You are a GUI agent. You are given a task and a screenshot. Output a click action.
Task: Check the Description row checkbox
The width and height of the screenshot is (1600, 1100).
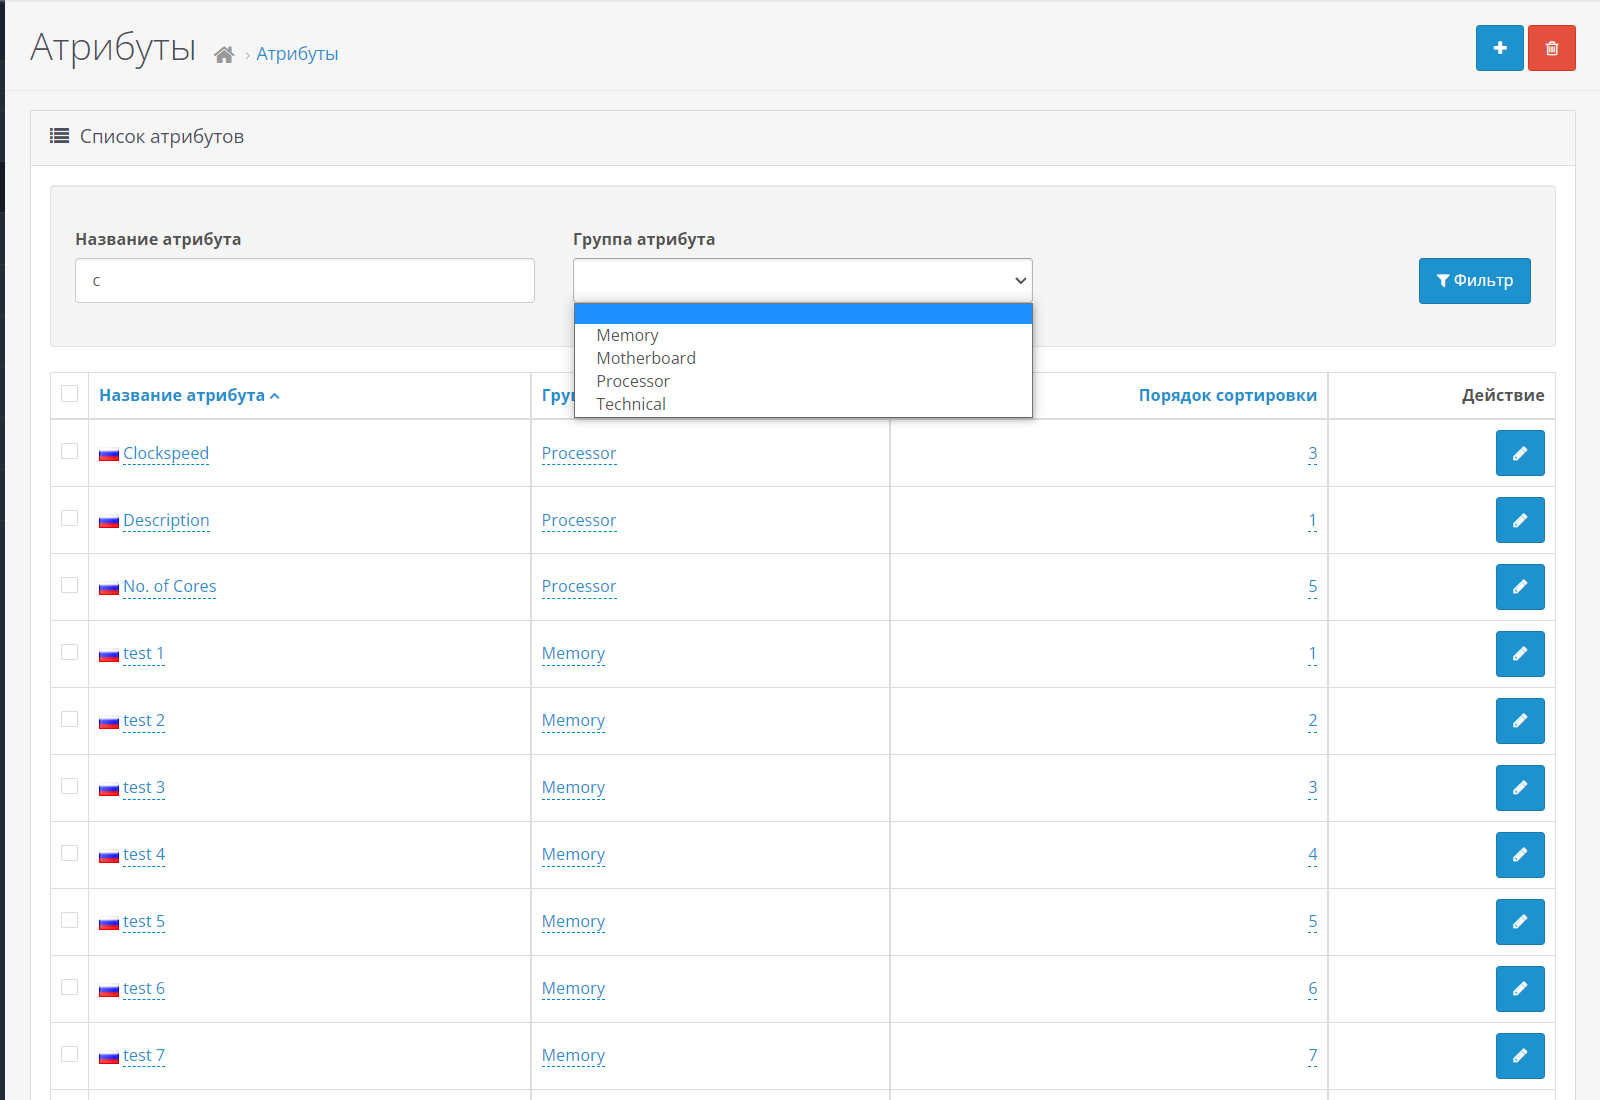[x=69, y=518]
